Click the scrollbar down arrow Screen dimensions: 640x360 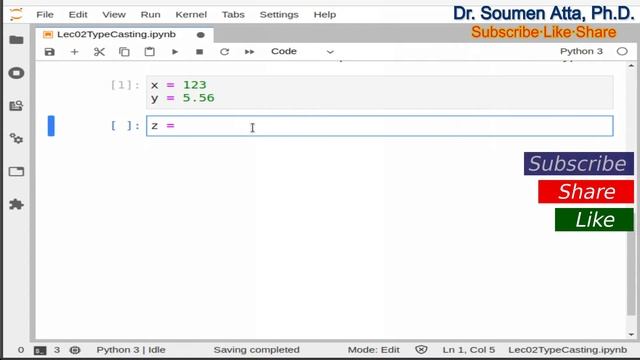(x=631, y=334)
